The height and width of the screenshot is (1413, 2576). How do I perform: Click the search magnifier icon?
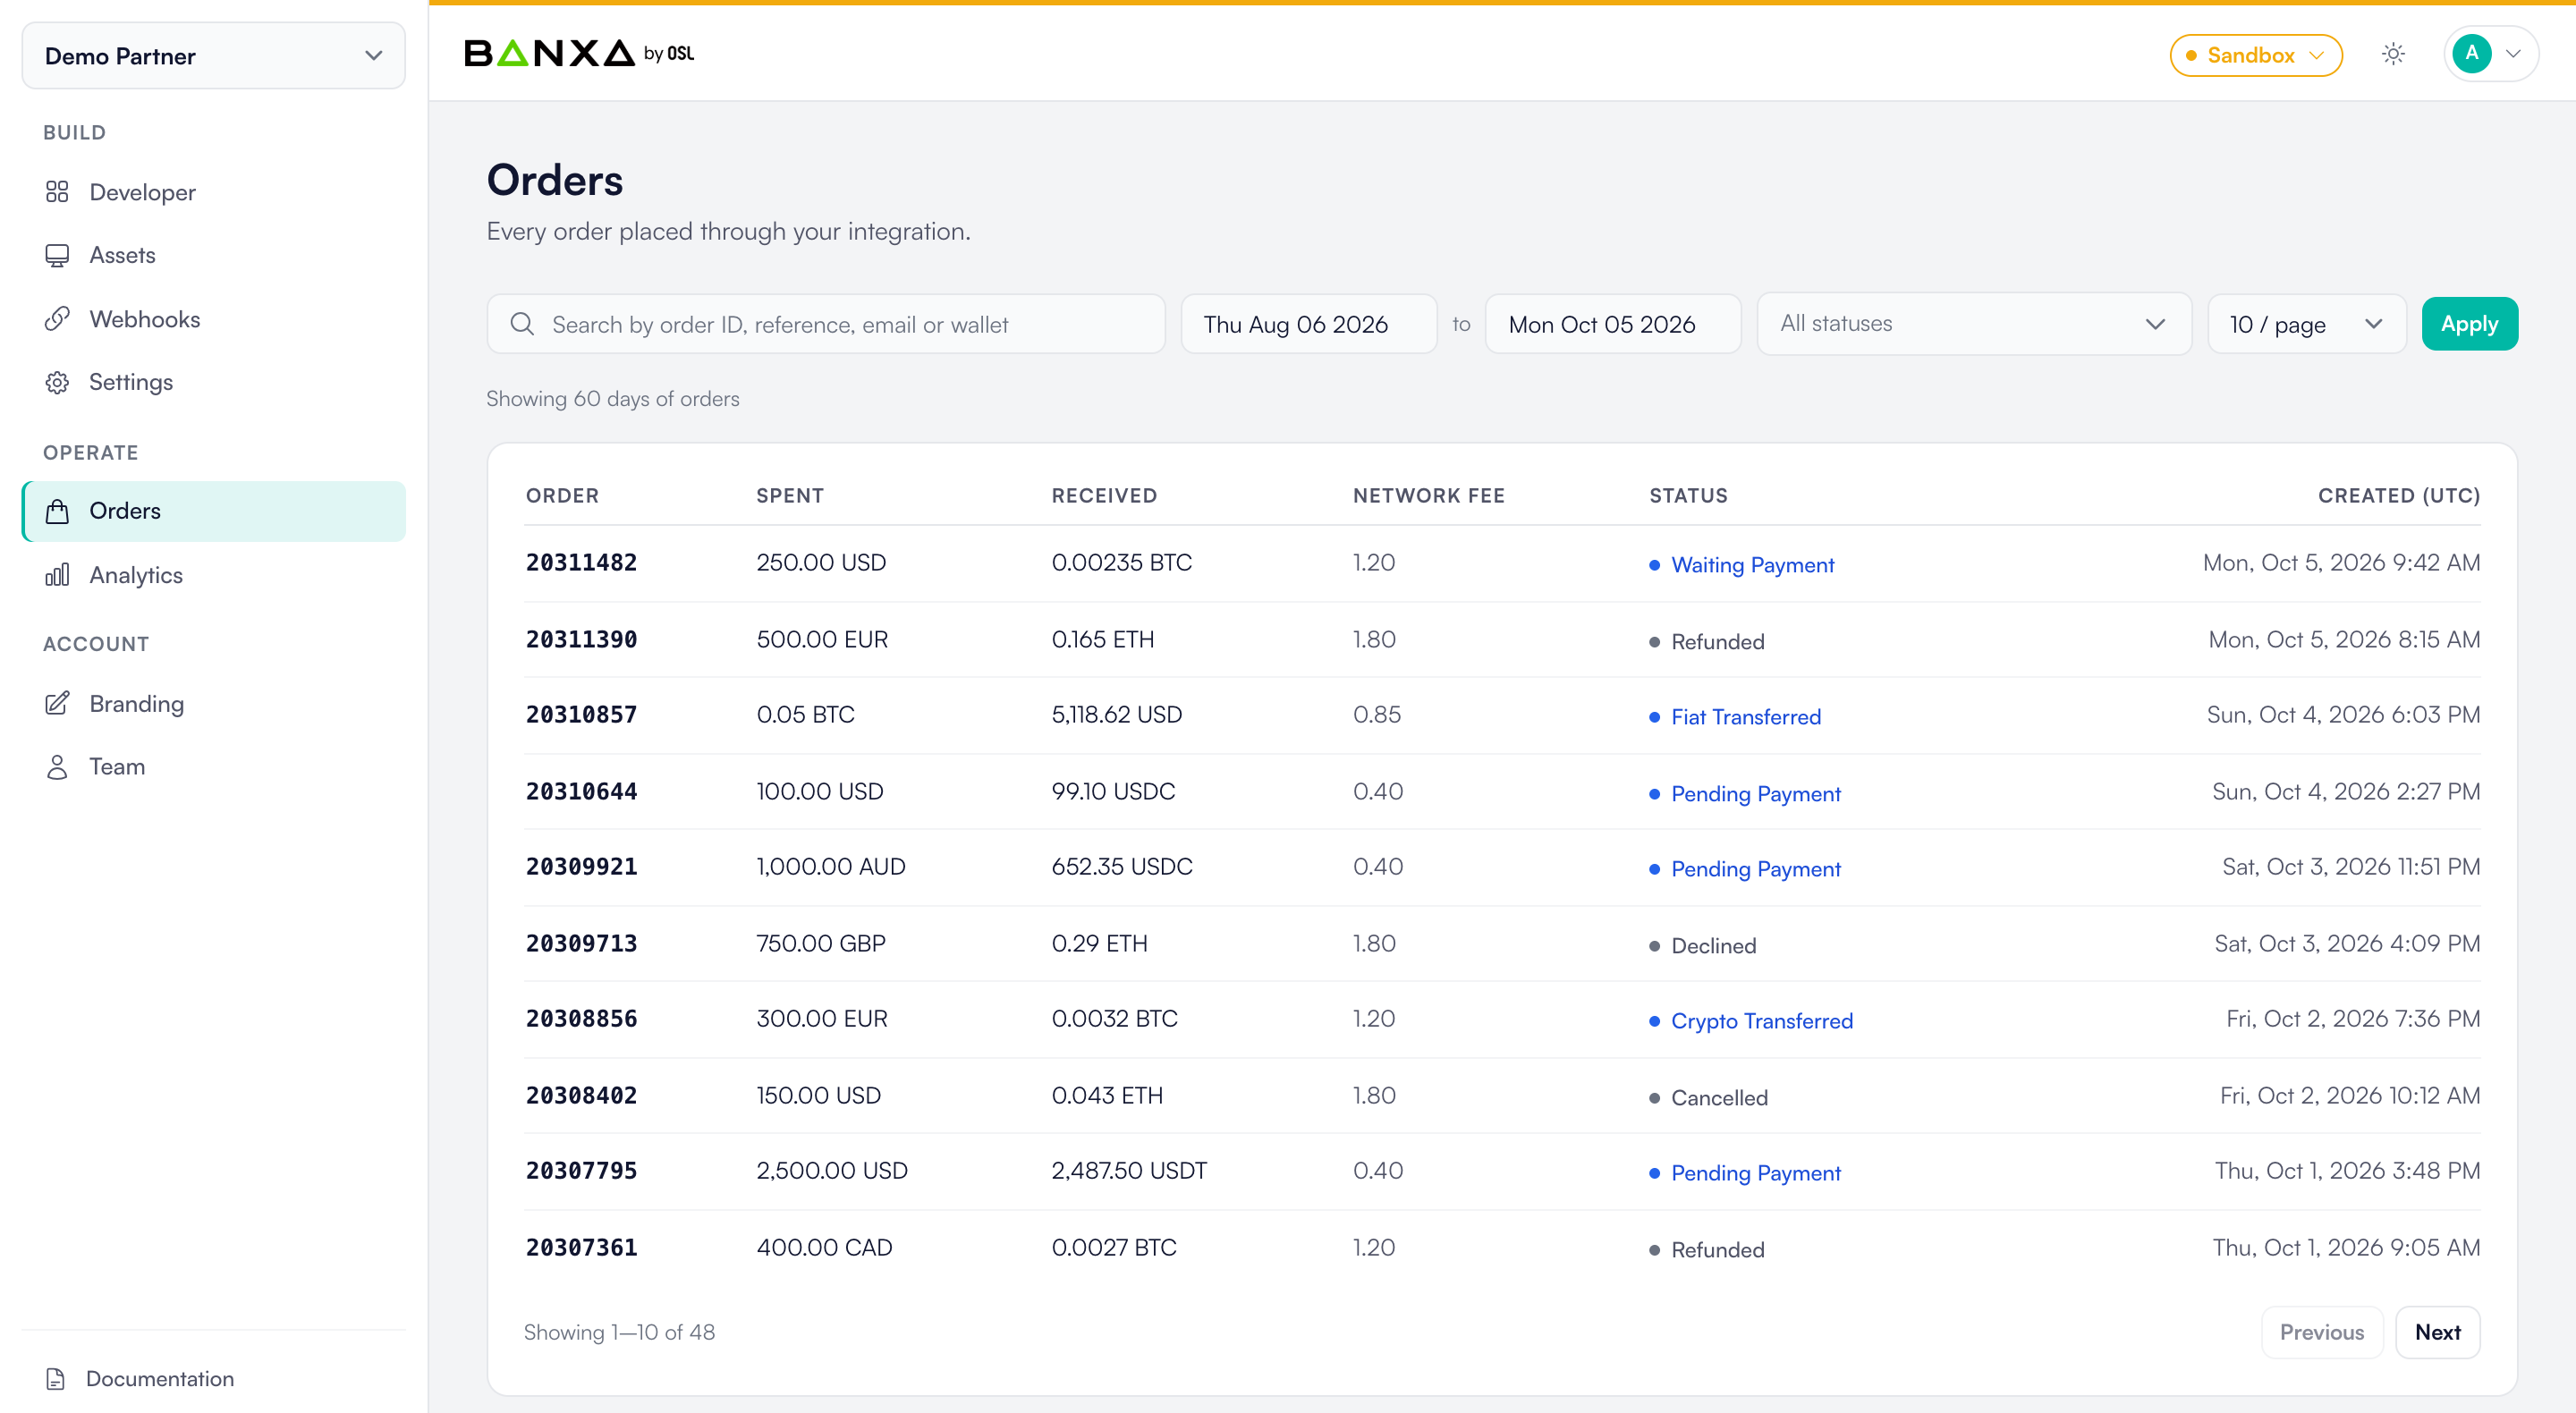tap(522, 324)
